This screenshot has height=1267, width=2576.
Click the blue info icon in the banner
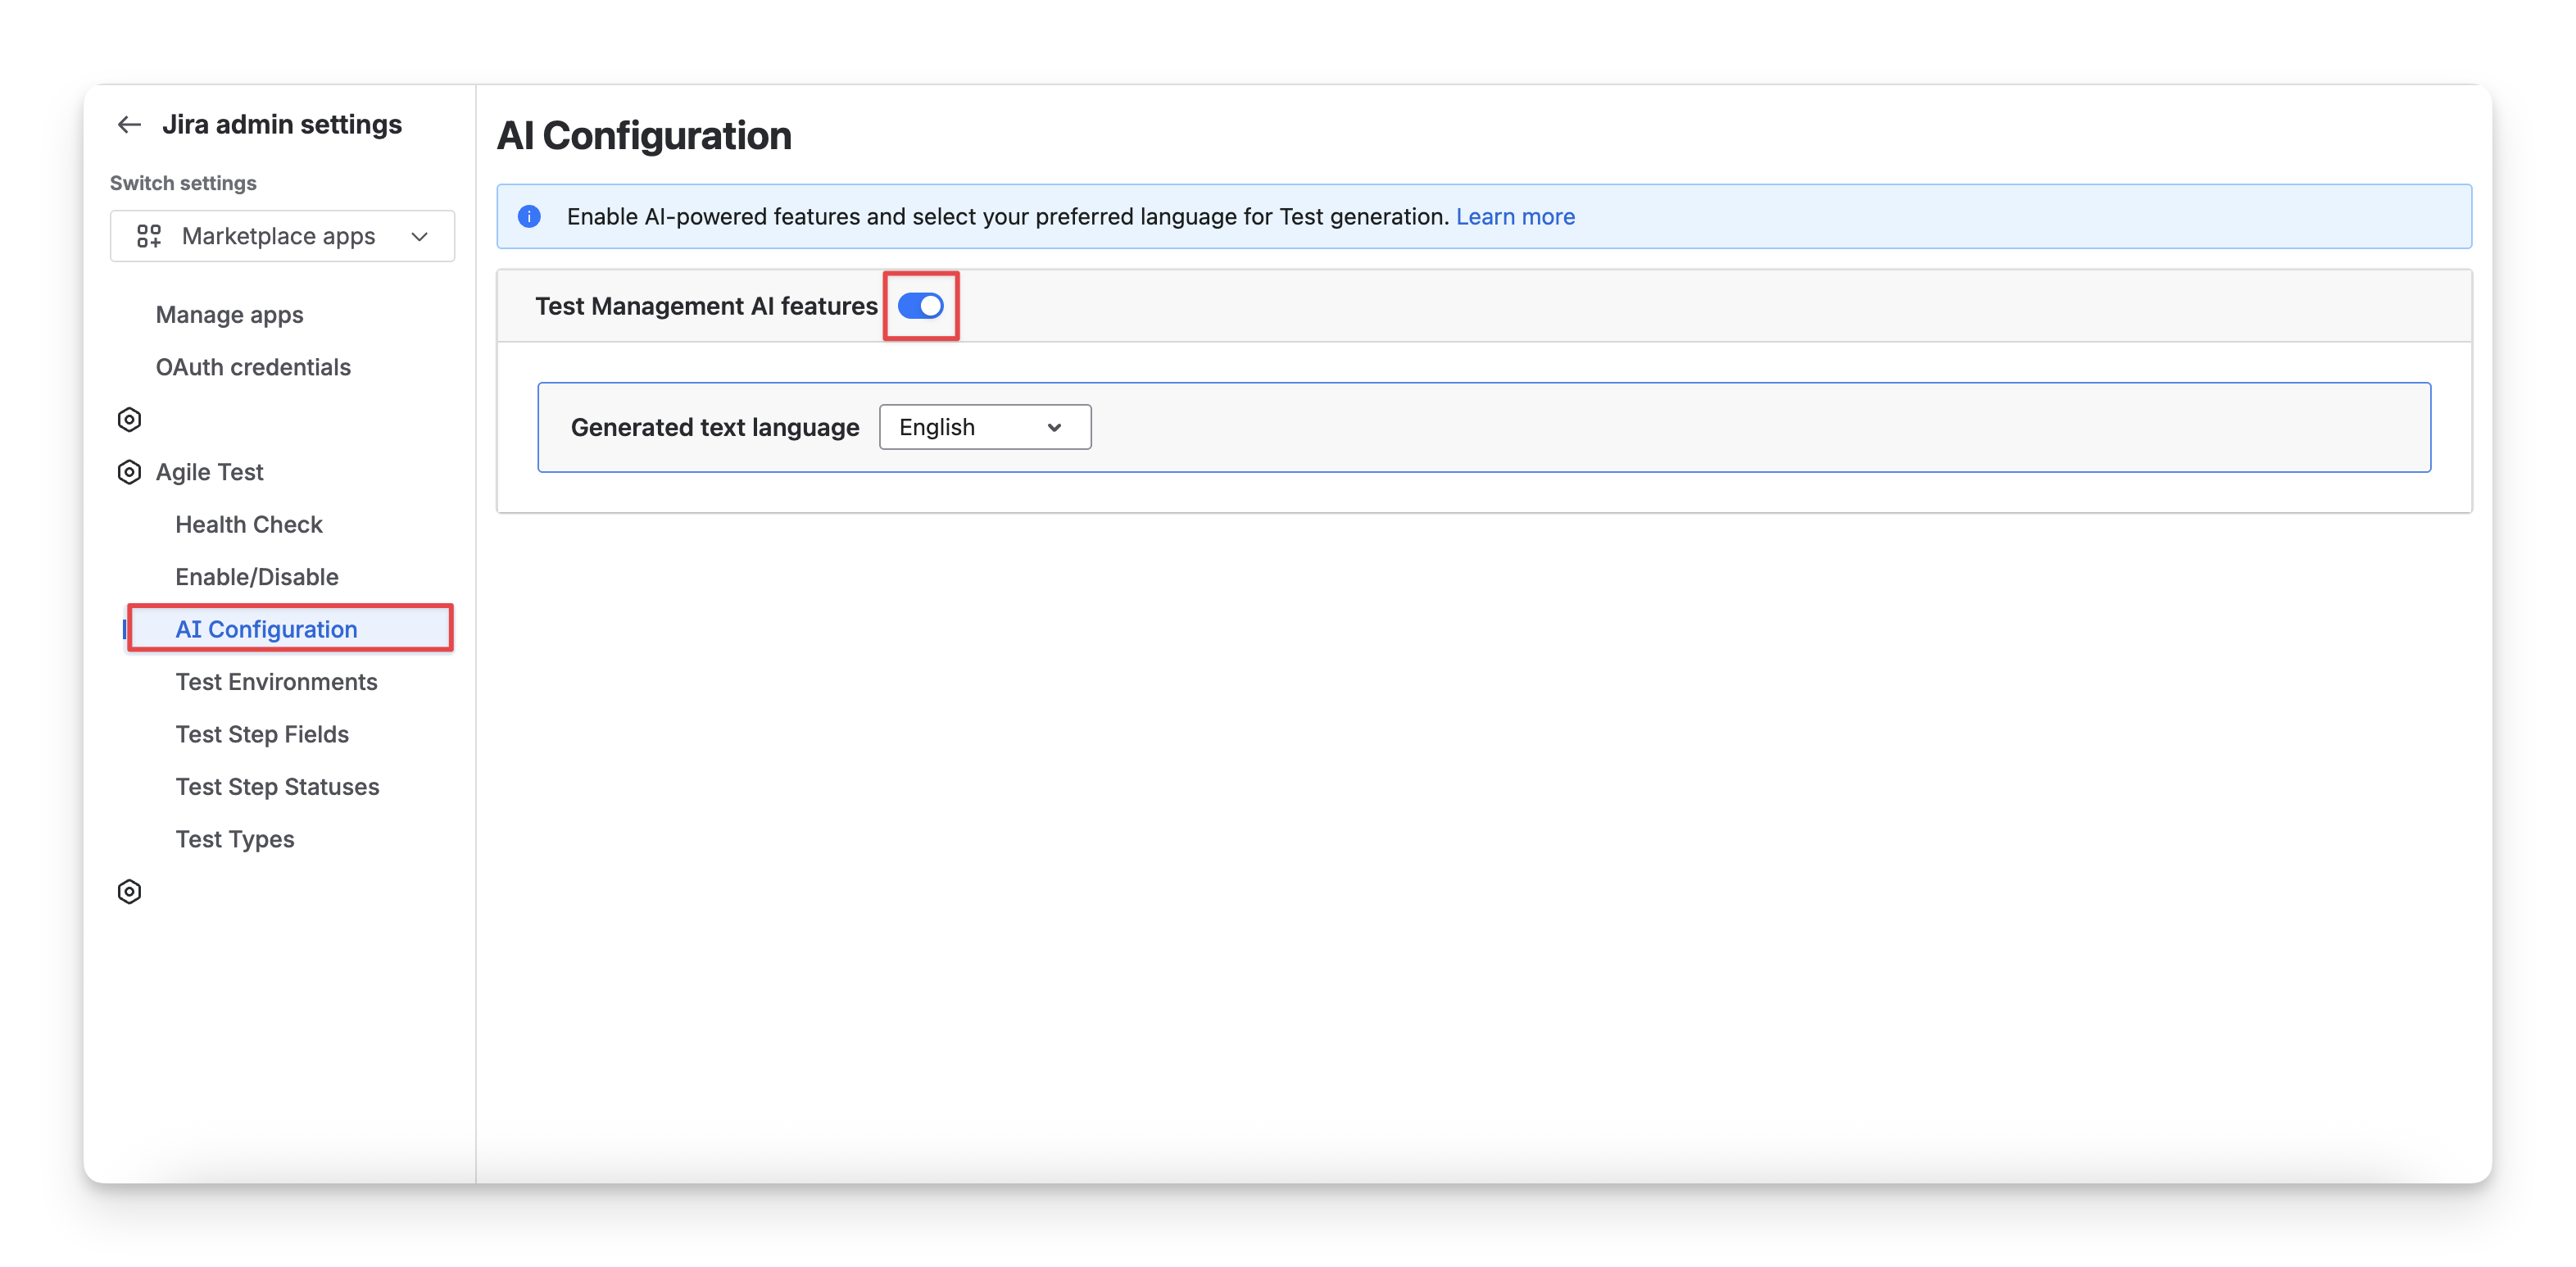[x=529, y=216]
